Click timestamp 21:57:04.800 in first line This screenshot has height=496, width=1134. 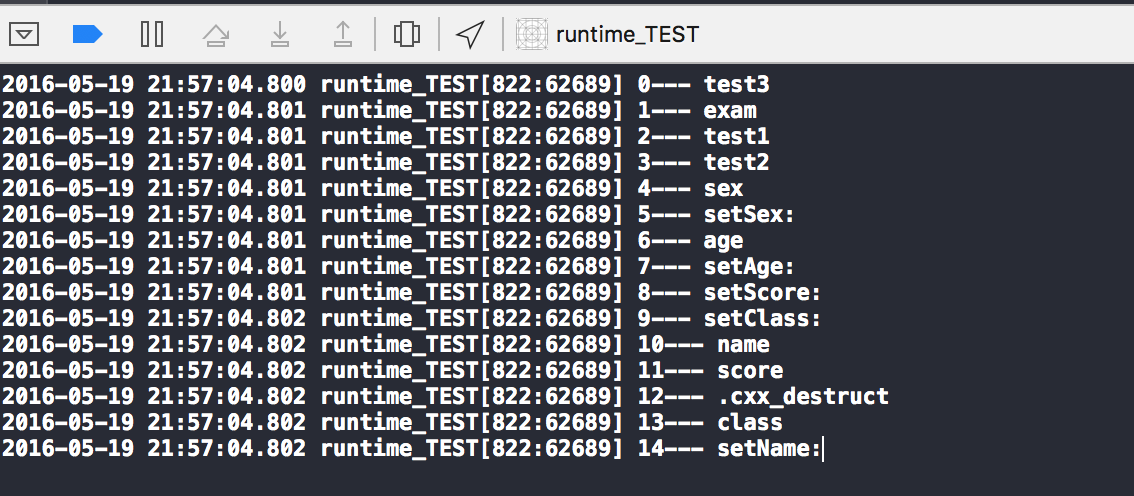tap(226, 85)
